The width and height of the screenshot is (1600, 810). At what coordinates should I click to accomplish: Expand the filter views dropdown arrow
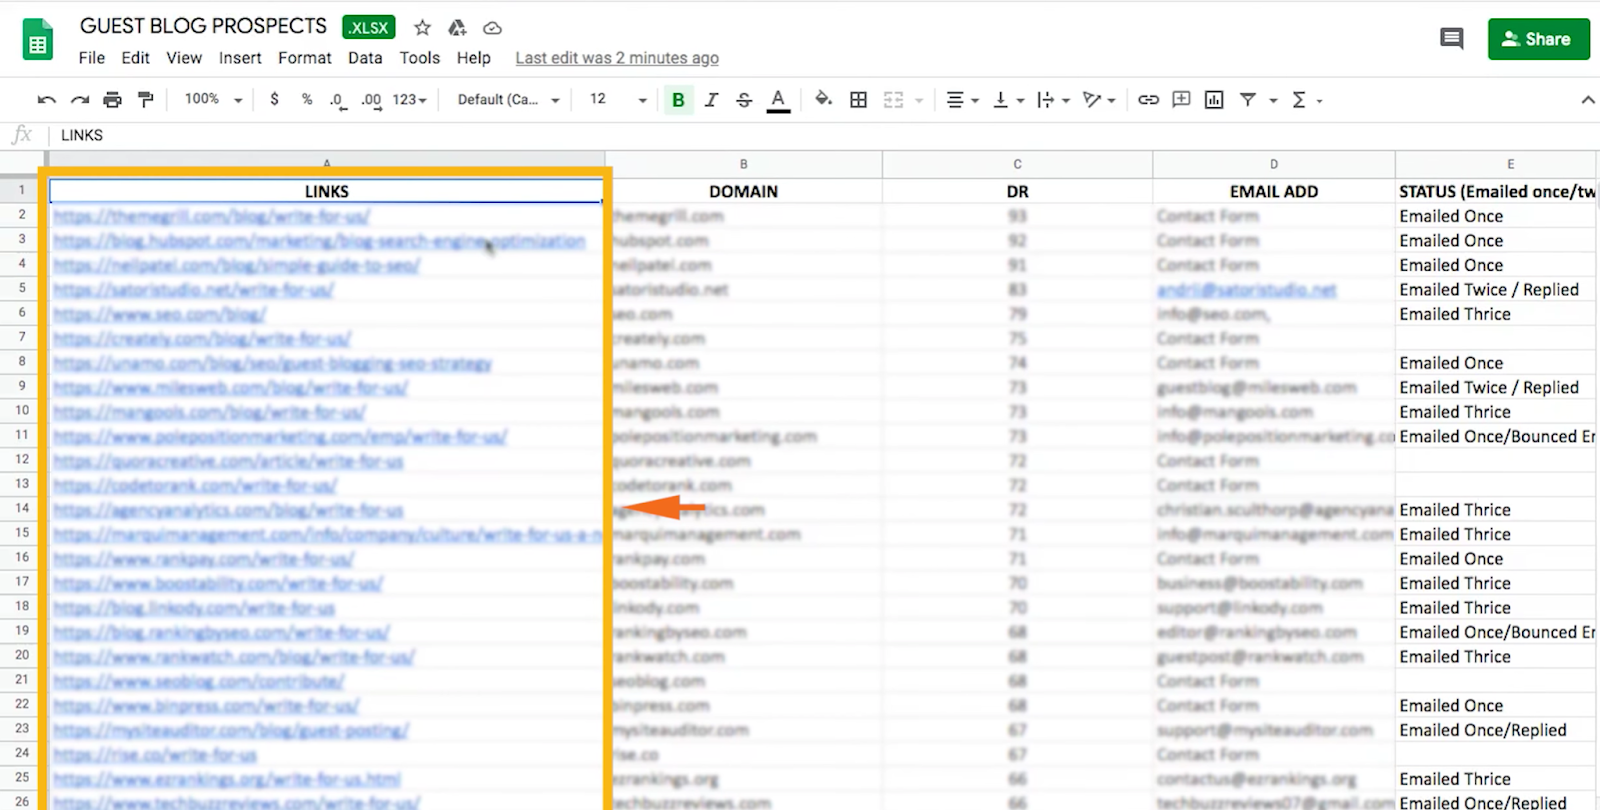click(1273, 100)
